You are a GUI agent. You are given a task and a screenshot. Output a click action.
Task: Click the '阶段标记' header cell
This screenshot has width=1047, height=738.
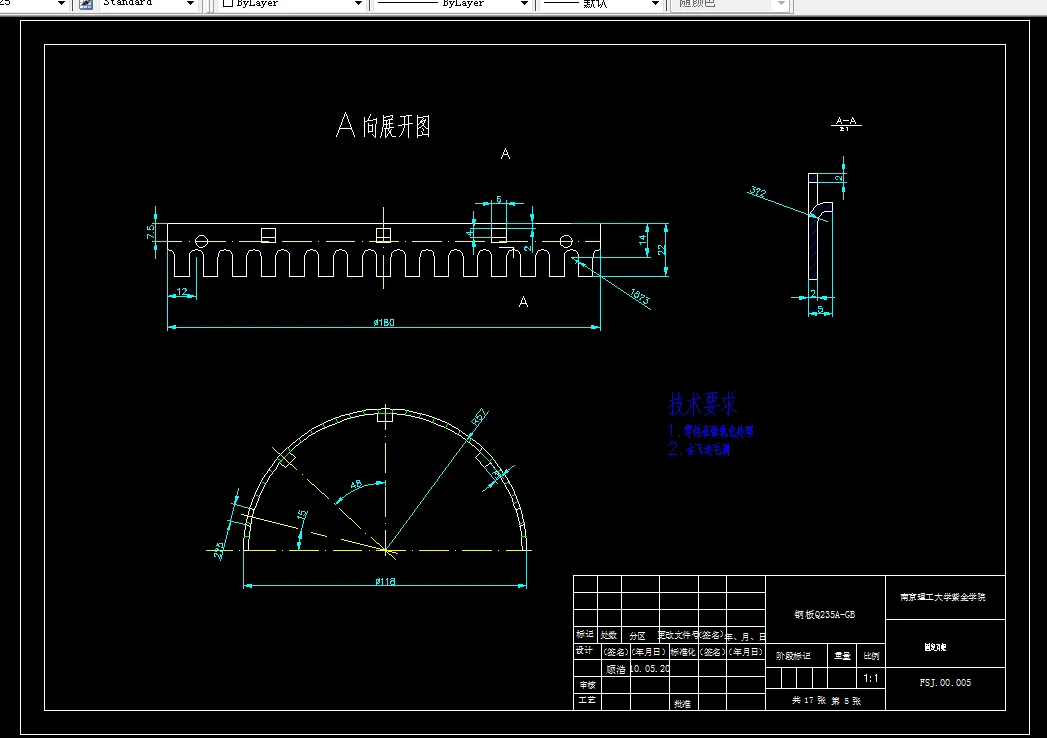(x=793, y=656)
